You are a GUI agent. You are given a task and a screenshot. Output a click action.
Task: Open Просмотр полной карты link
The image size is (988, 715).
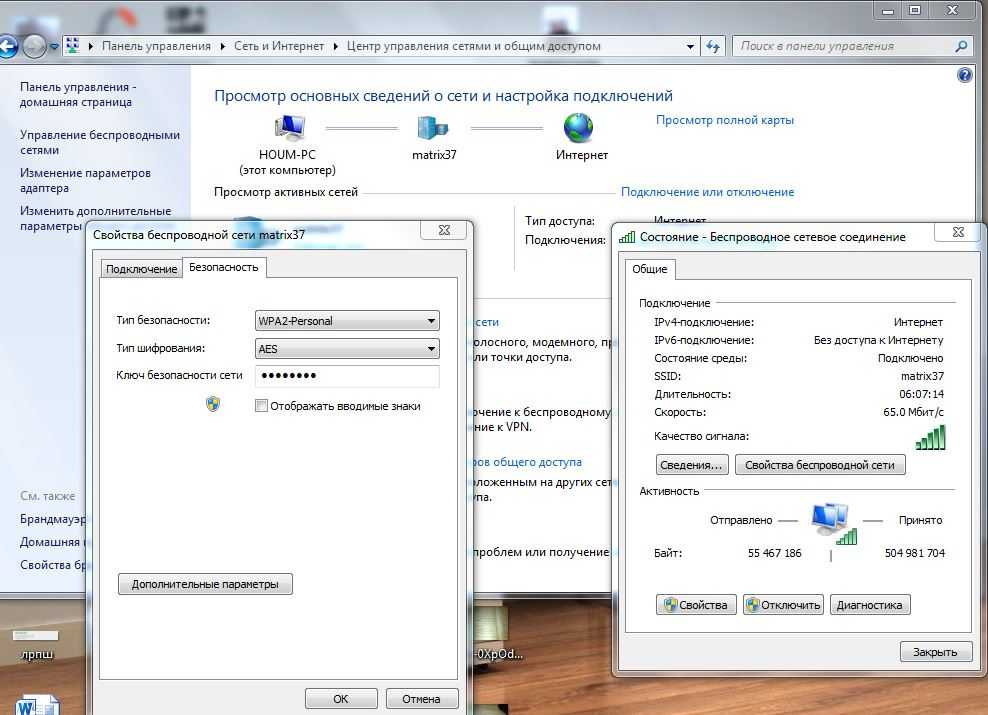725,120
